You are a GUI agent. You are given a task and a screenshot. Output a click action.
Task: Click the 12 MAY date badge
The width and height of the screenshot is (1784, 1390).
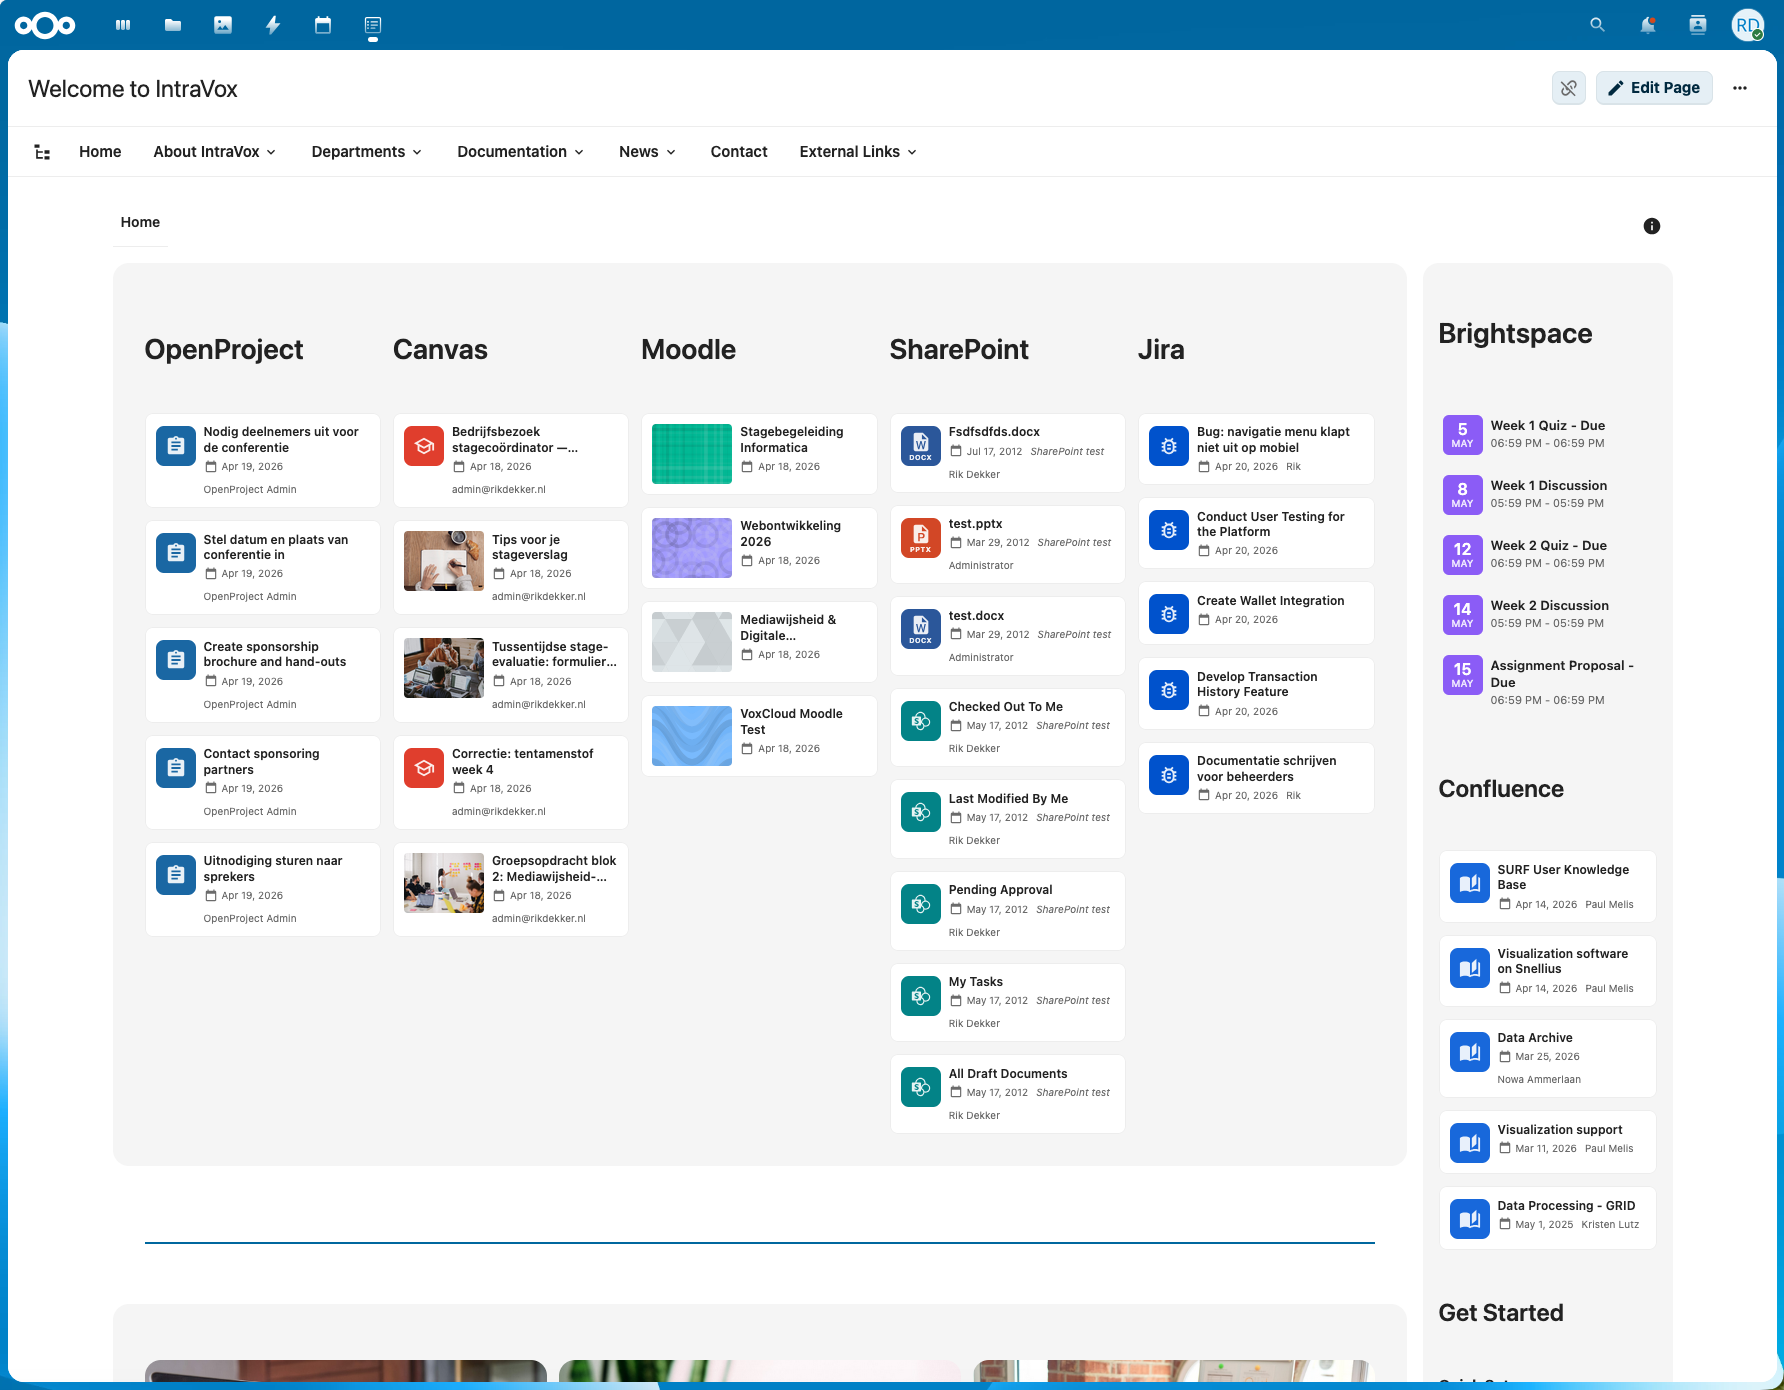(x=1462, y=554)
